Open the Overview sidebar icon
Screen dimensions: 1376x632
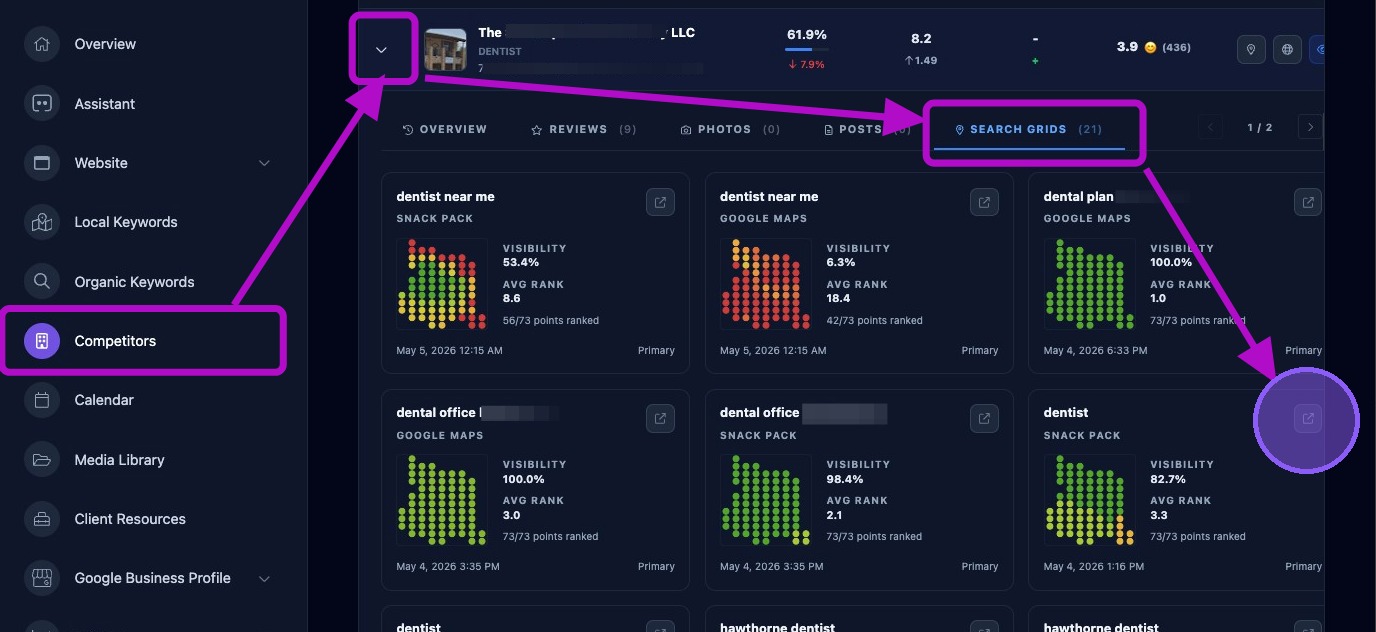coord(42,44)
